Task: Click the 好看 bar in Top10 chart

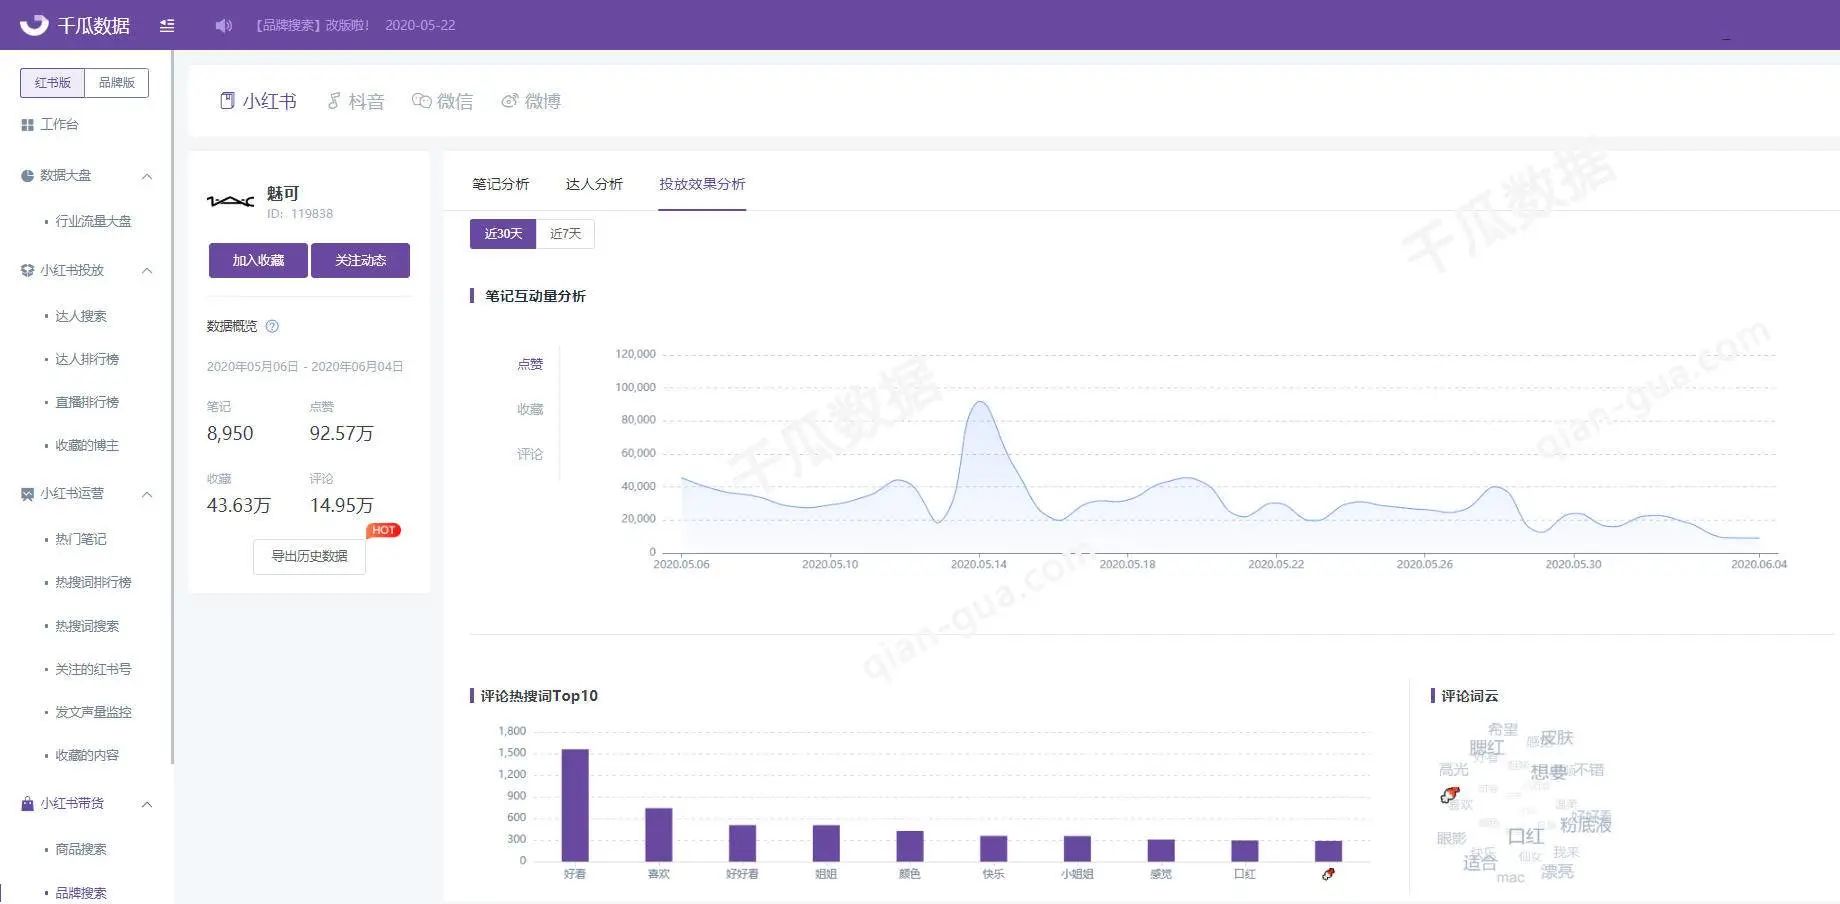Action: point(575,805)
